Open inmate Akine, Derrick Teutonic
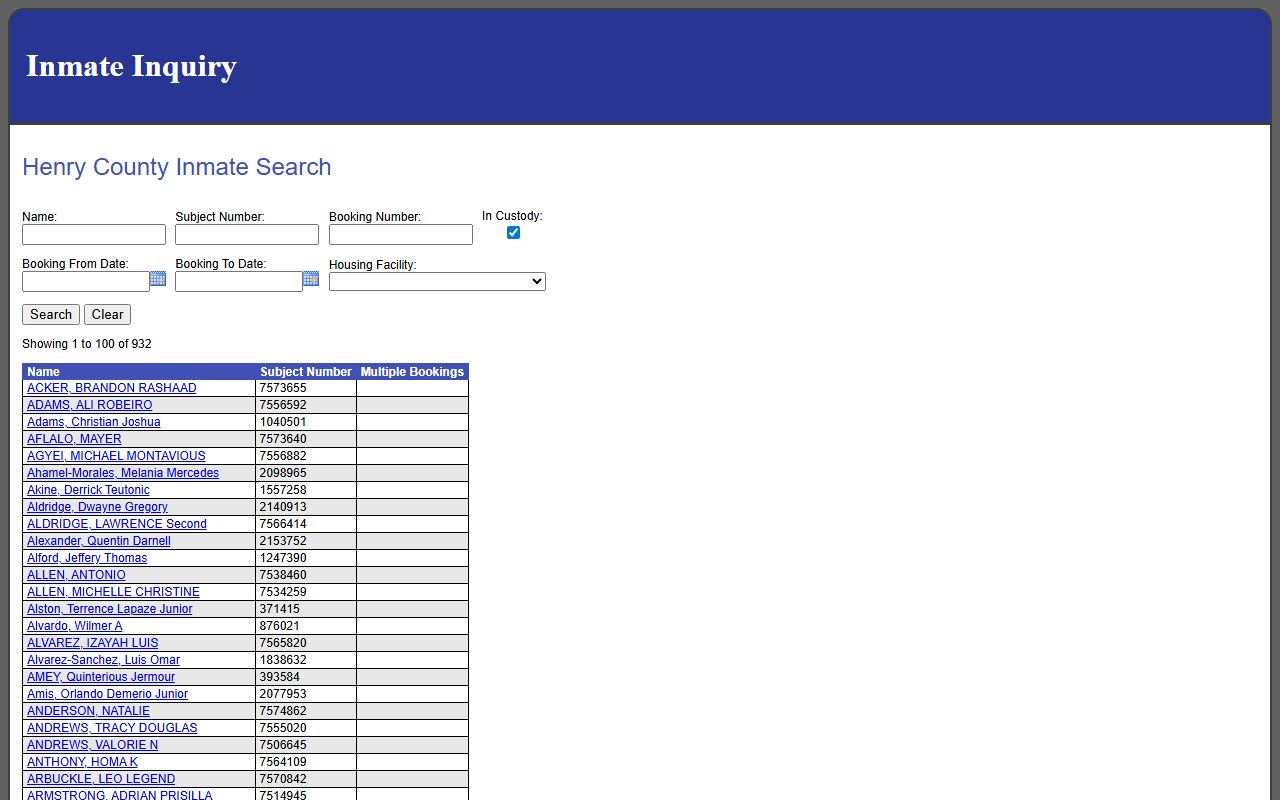The height and width of the screenshot is (800, 1280). point(88,490)
